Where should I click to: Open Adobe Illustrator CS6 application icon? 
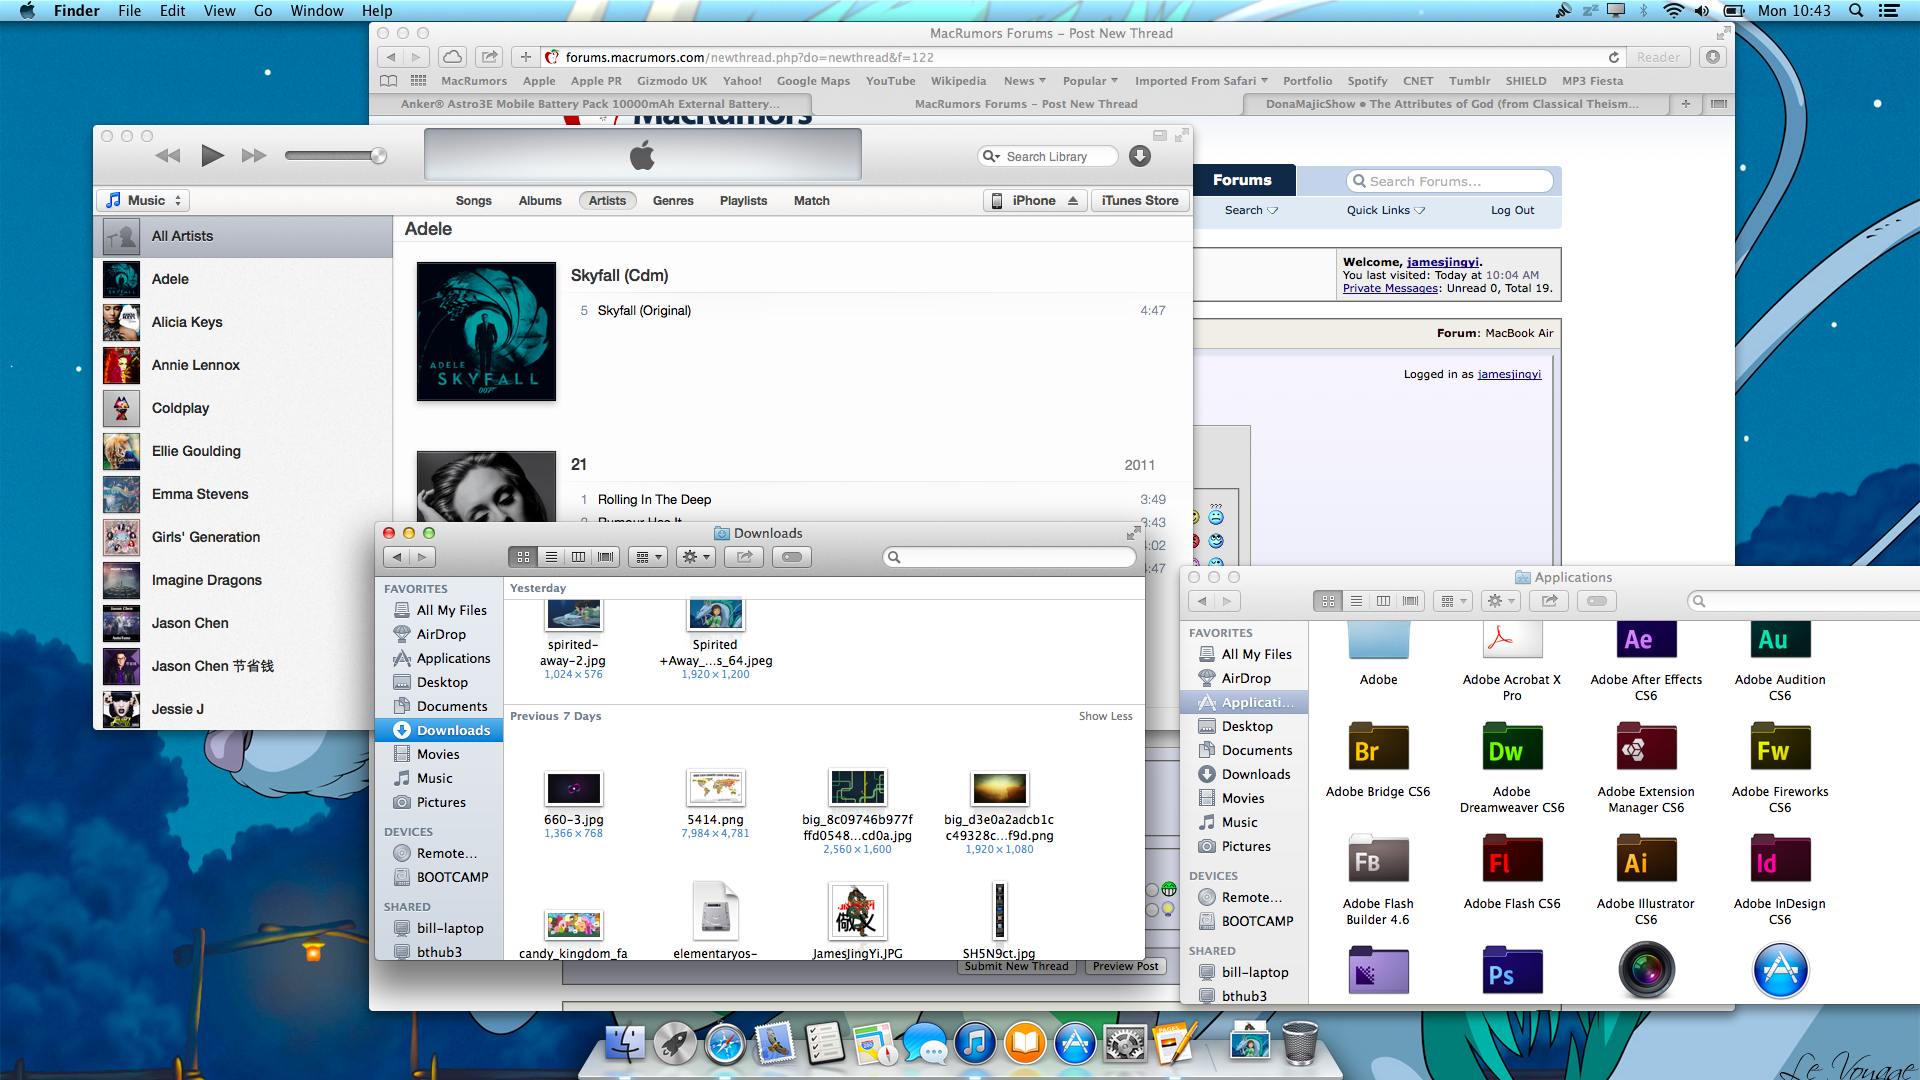tap(1645, 861)
